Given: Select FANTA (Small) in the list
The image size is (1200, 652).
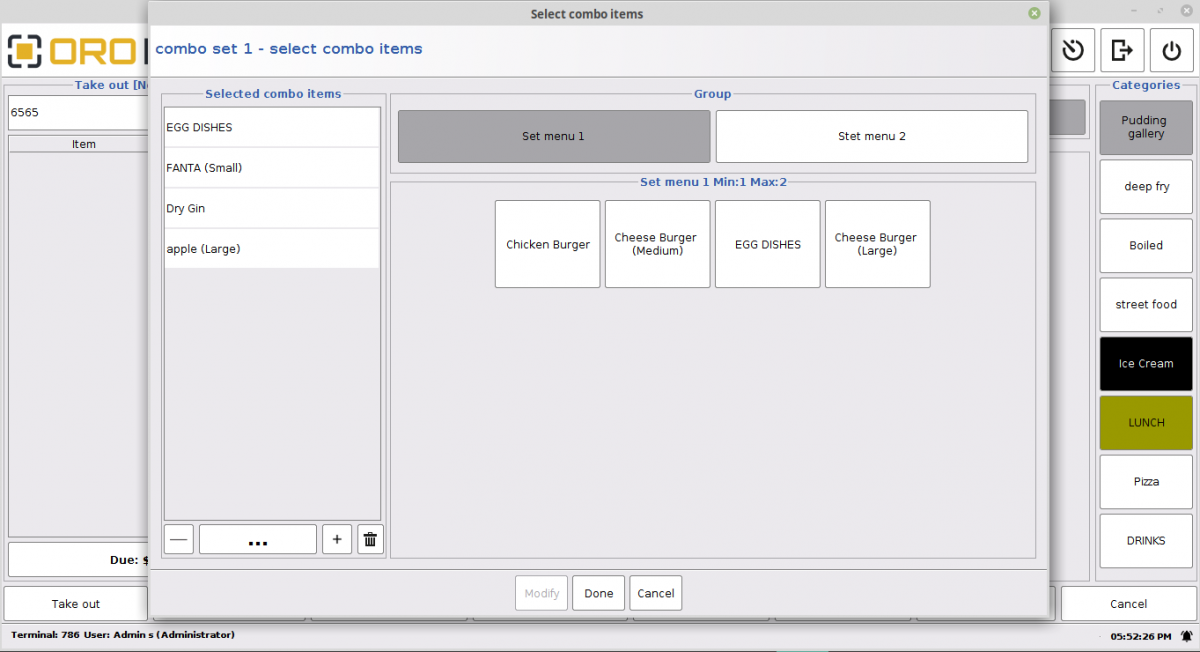Looking at the screenshot, I should [272, 168].
